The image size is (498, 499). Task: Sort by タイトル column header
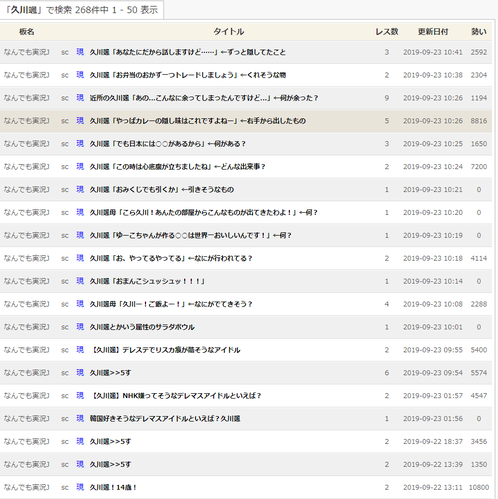click(x=229, y=32)
